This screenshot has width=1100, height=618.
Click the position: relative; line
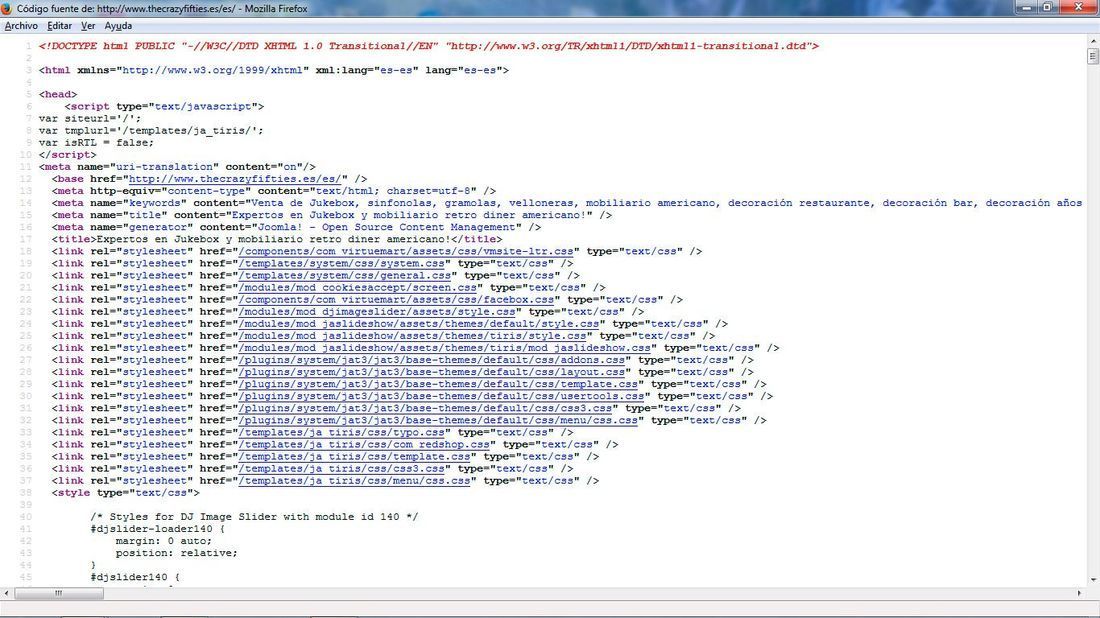click(x=177, y=553)
